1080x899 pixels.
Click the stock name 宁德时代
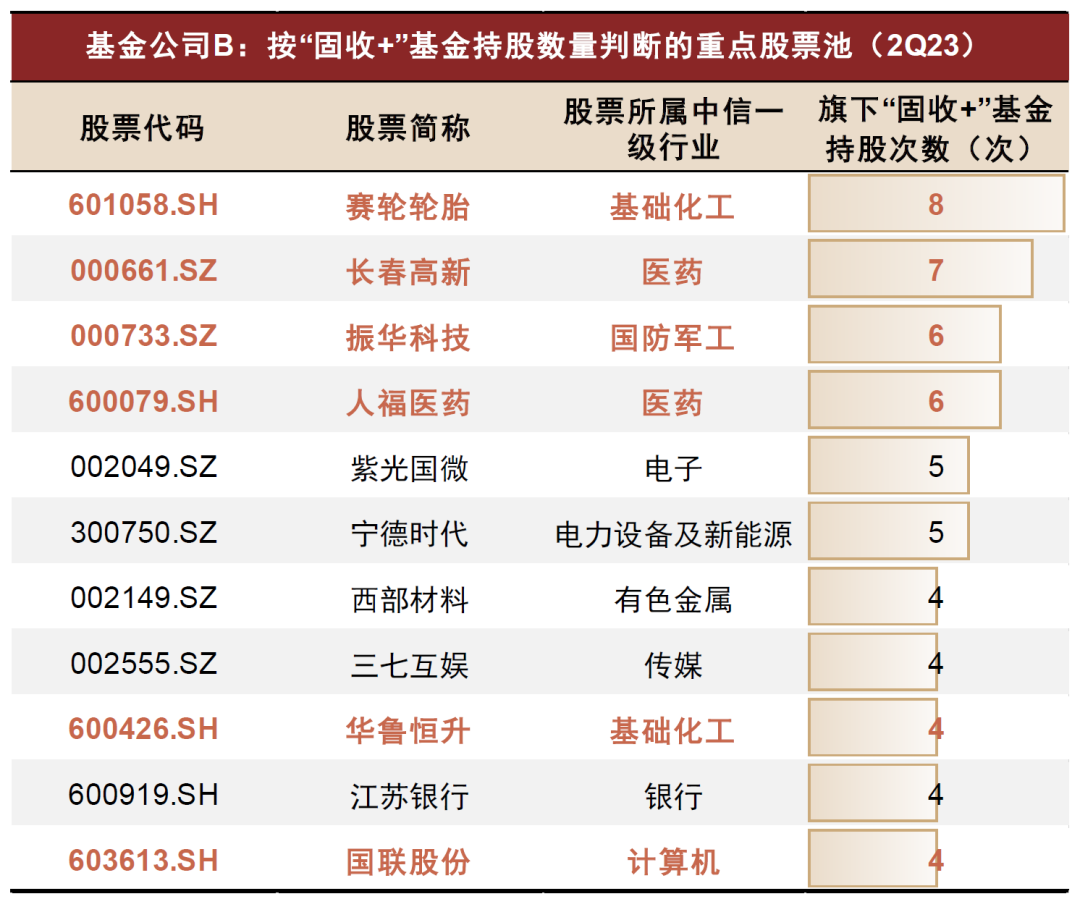409,534
